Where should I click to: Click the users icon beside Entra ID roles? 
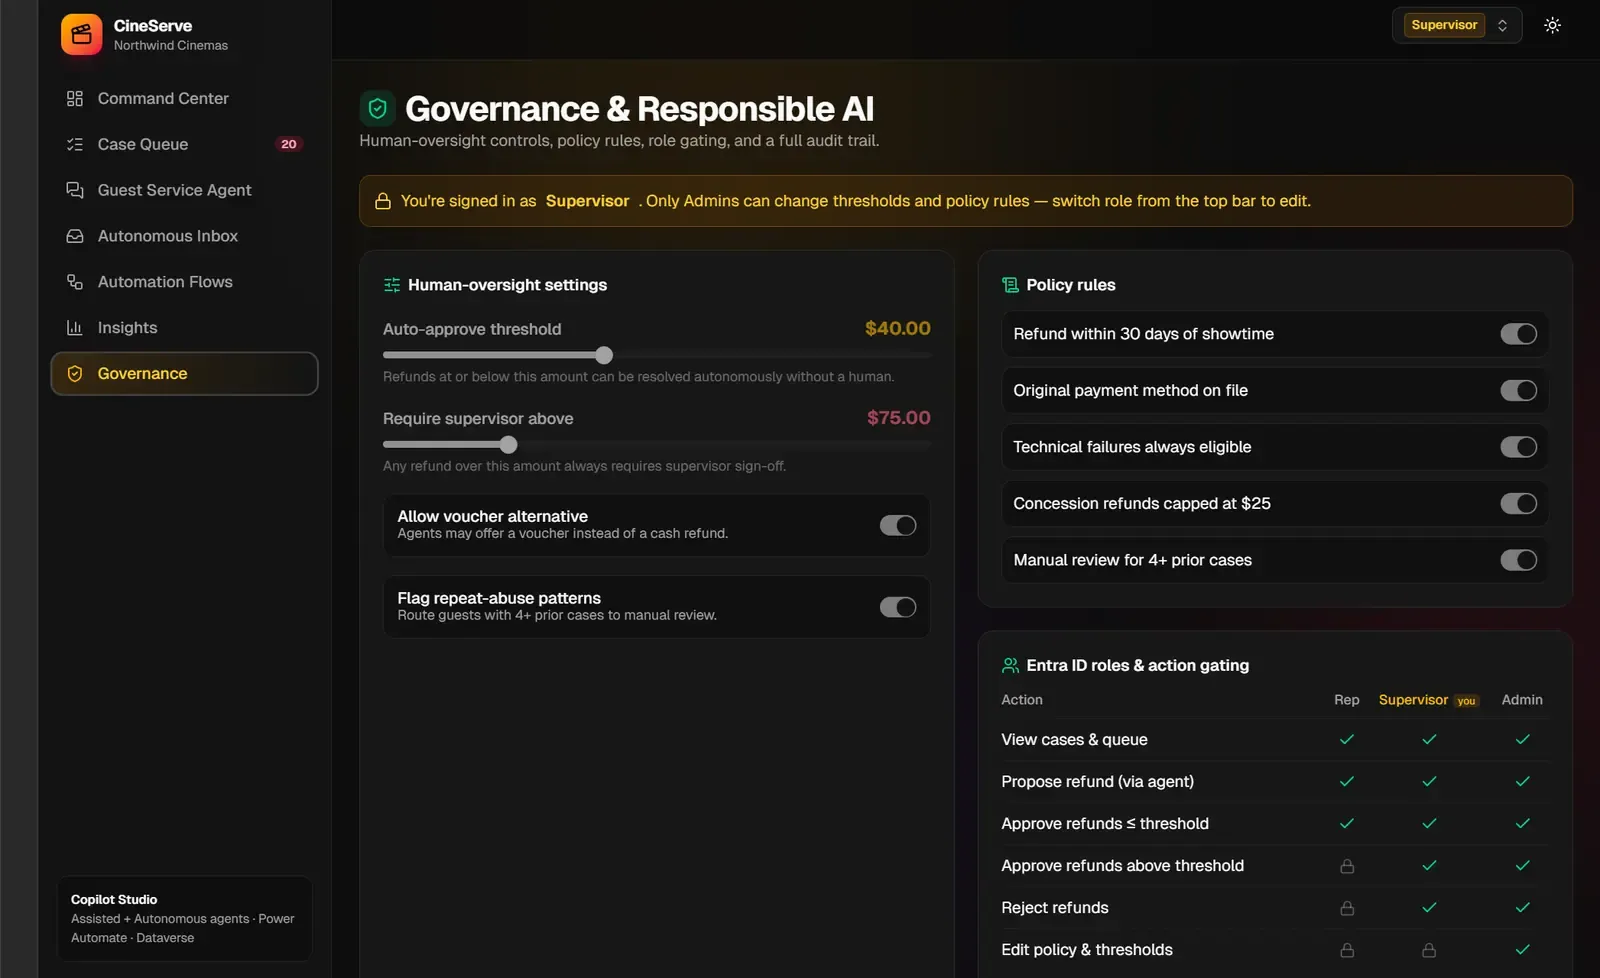1010,665
